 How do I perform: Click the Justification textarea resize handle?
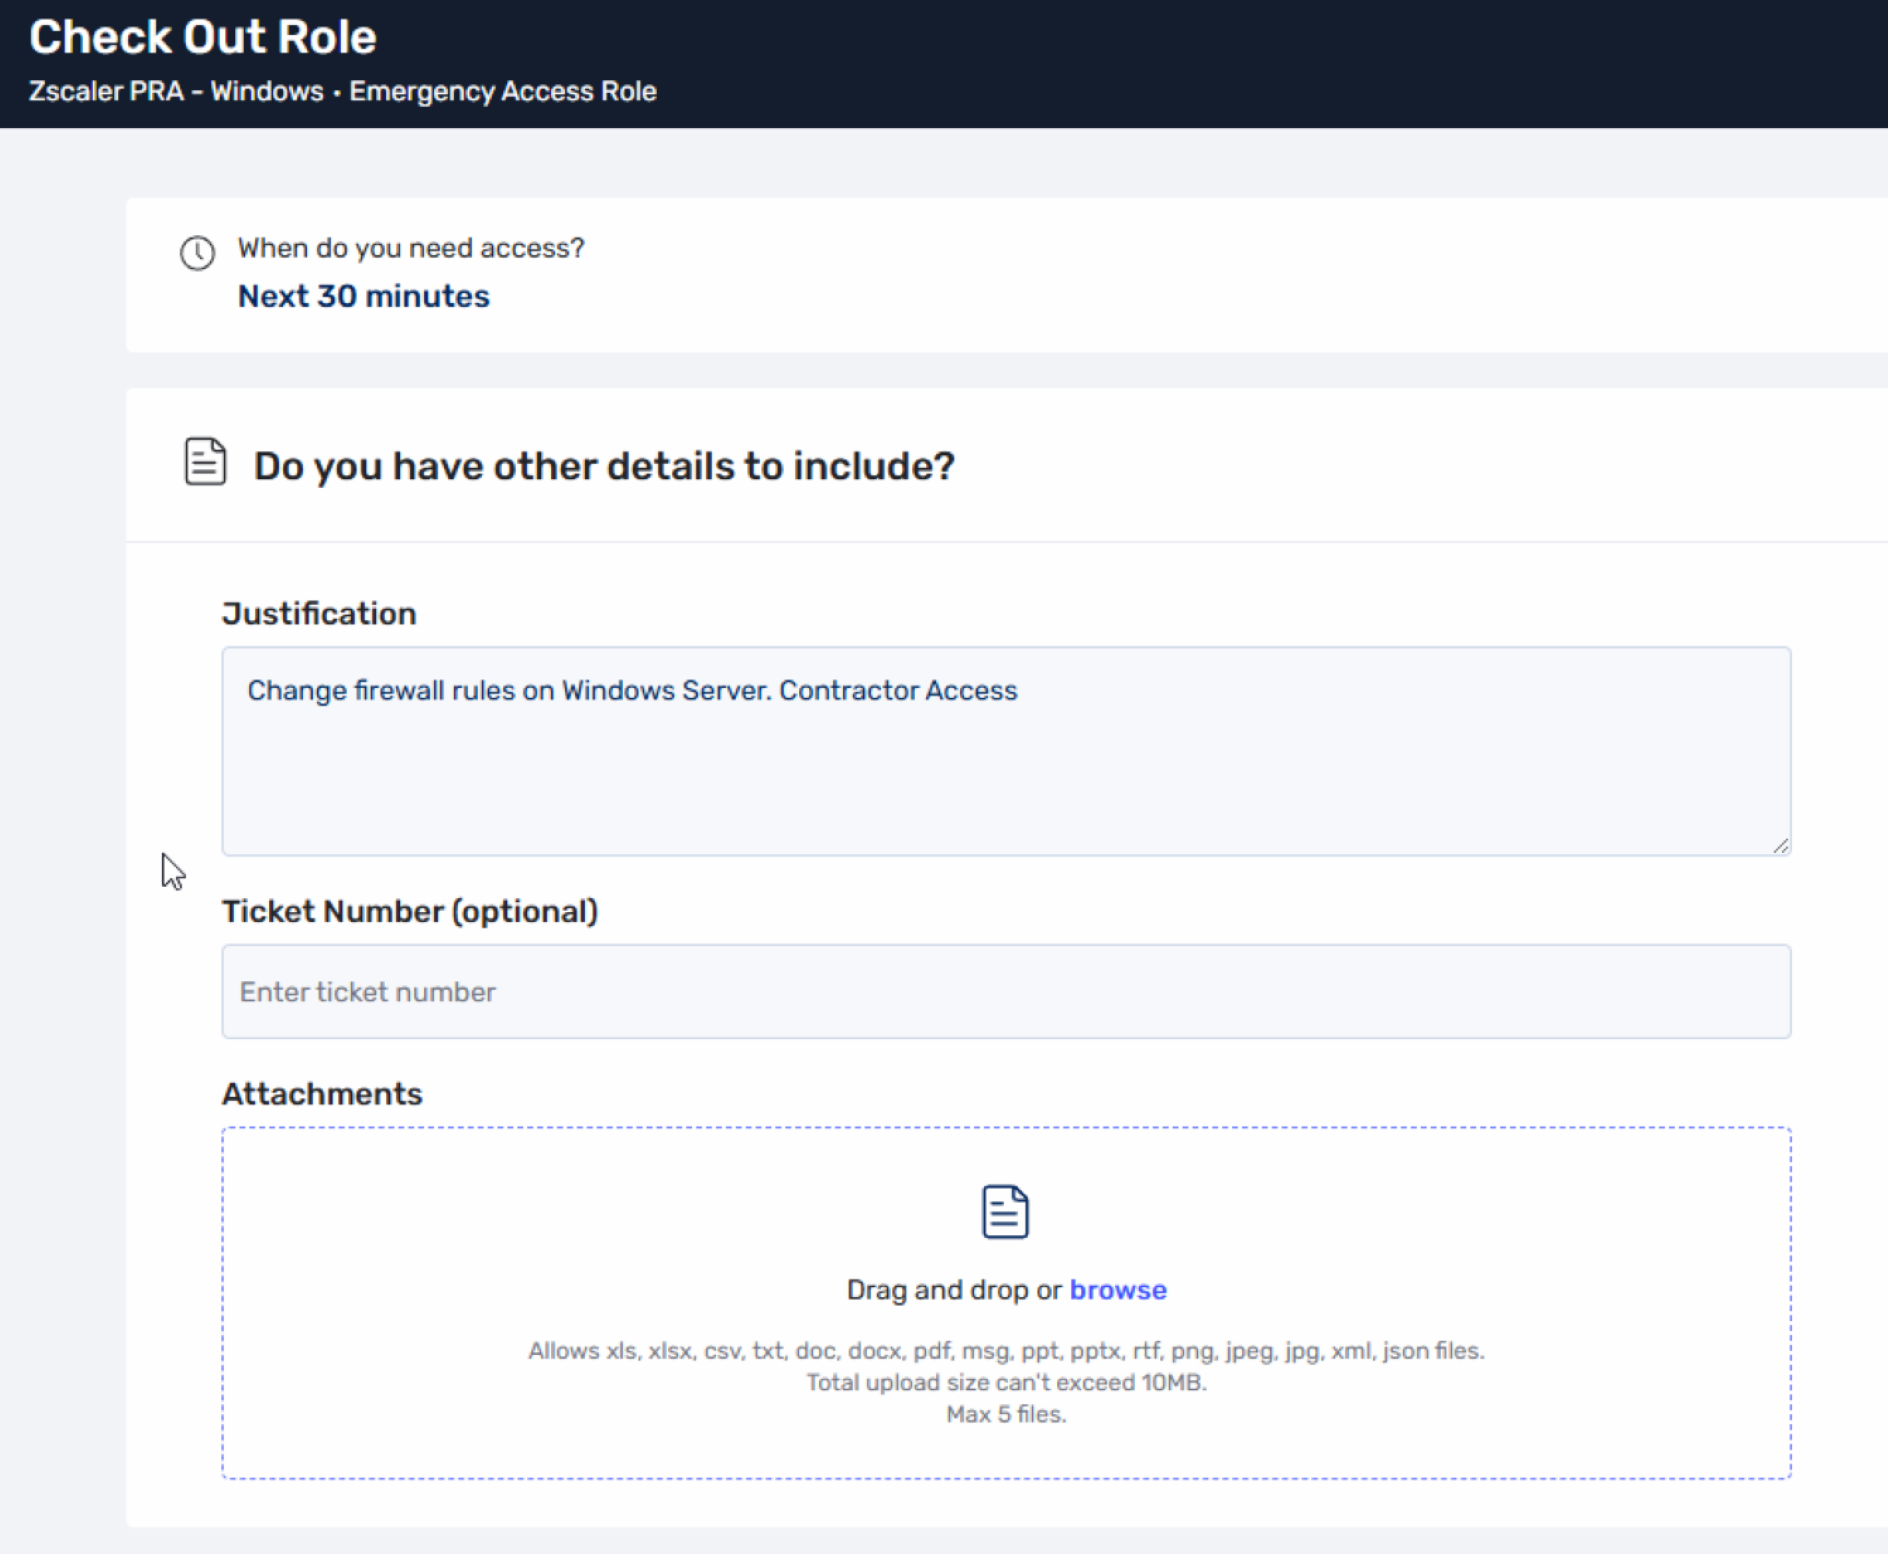tap(1780, 846)
